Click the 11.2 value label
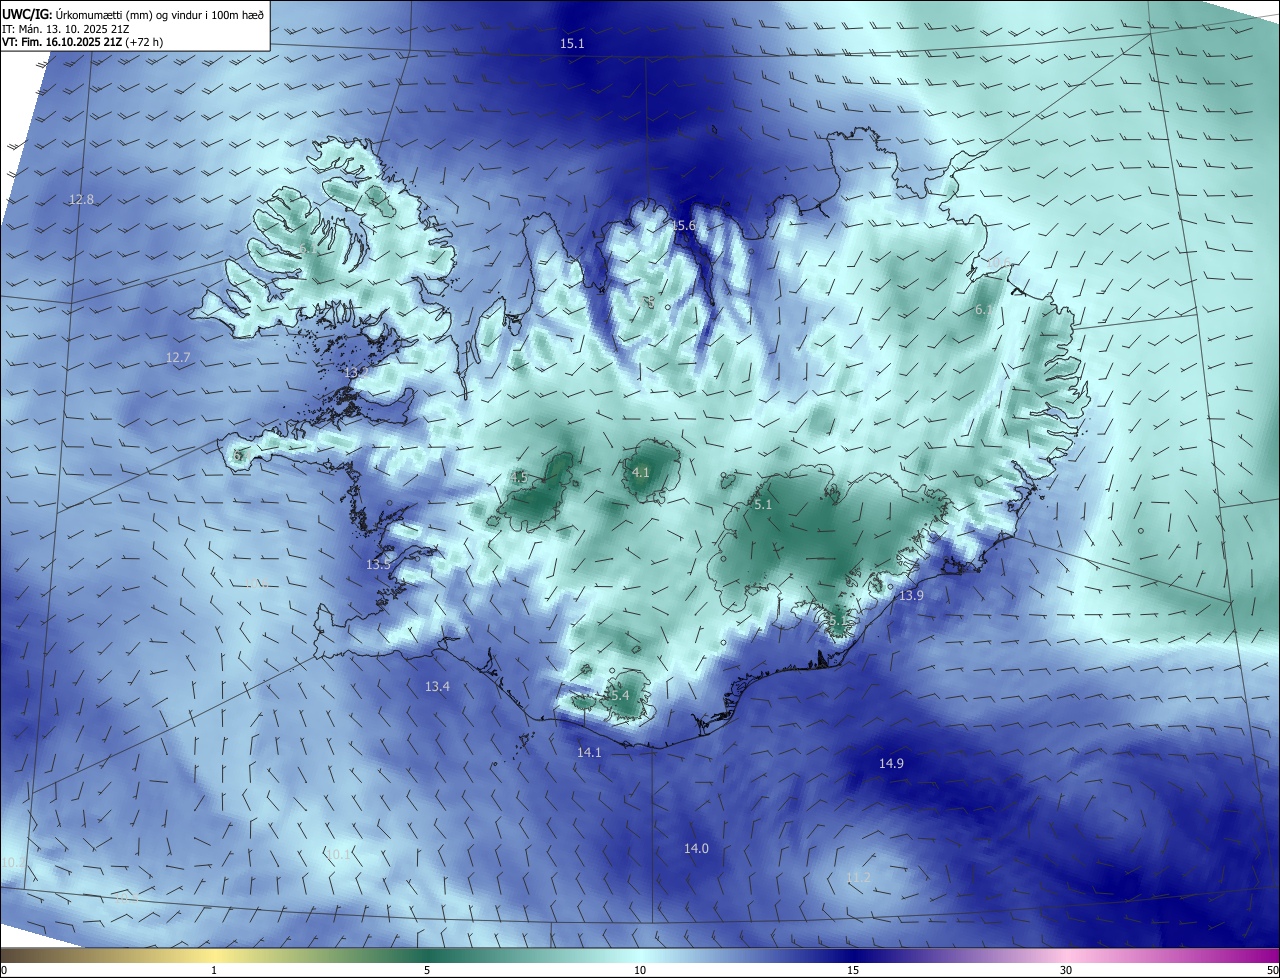Screen dimensions: 1280x978 coord(858,878)
